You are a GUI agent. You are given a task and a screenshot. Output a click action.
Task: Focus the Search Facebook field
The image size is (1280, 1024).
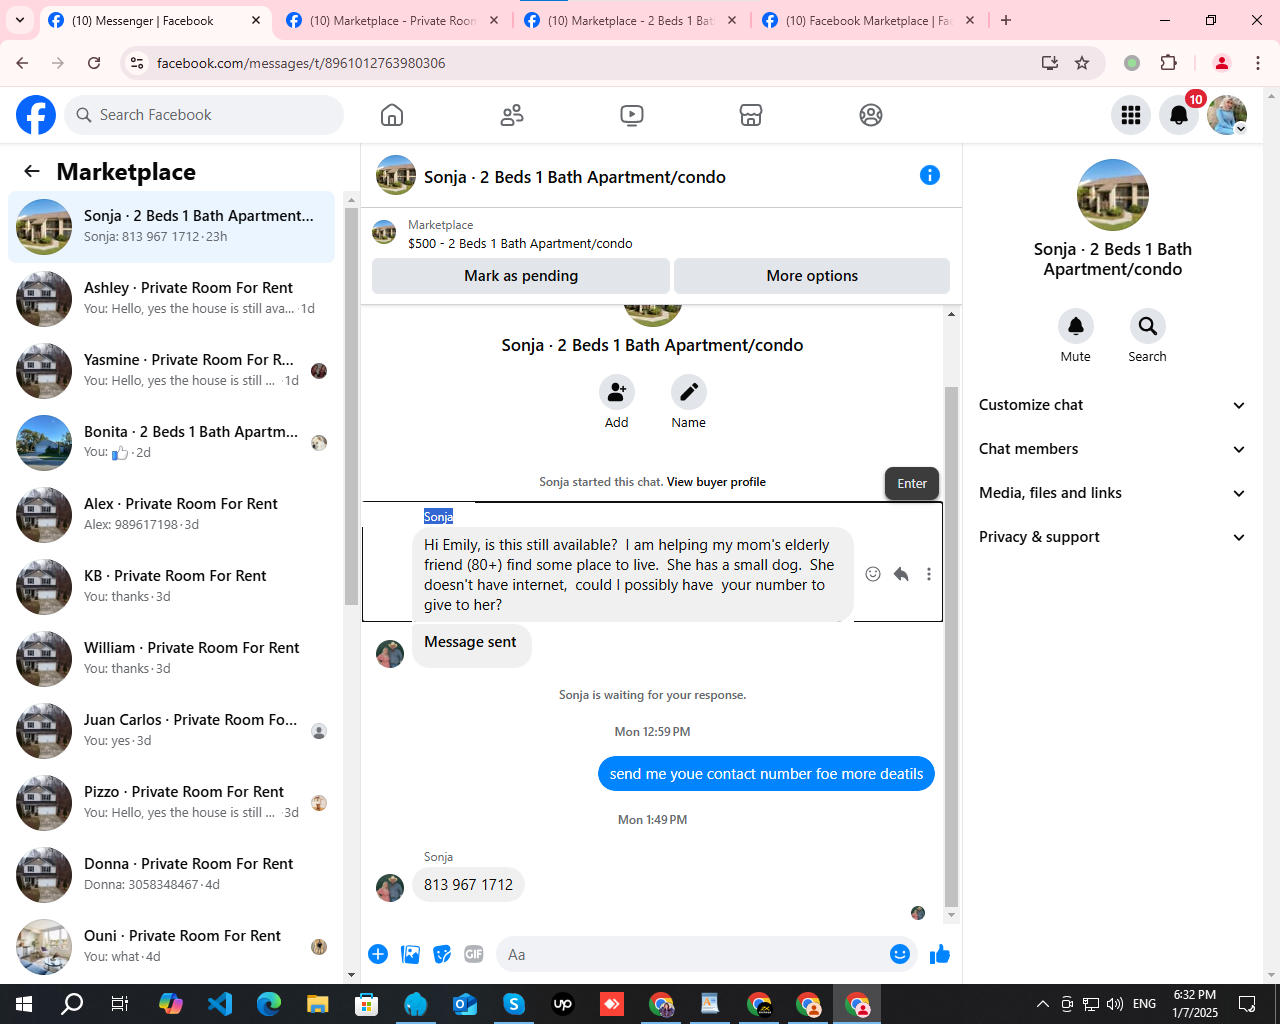pyautogui.click(x=204, y=115)
